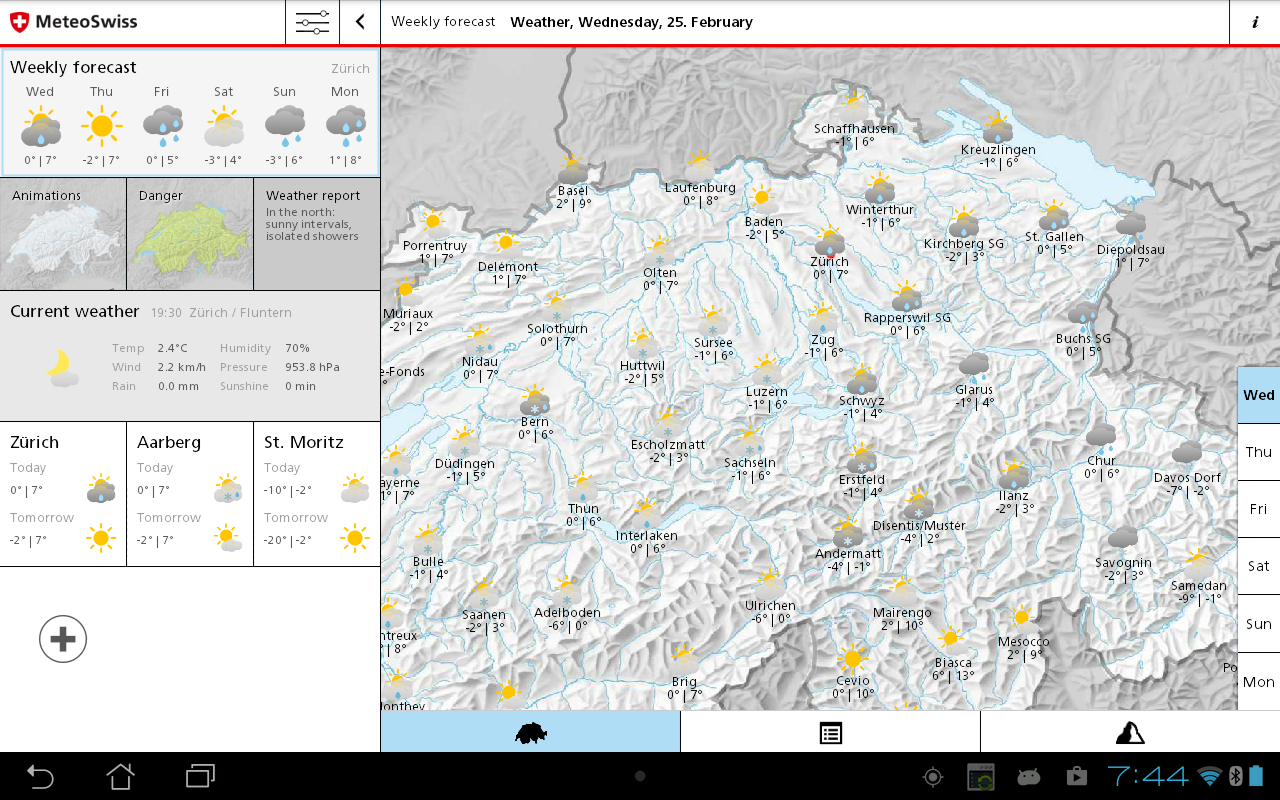Open the settings sliders icon
1280x800 pixels.
312,22
